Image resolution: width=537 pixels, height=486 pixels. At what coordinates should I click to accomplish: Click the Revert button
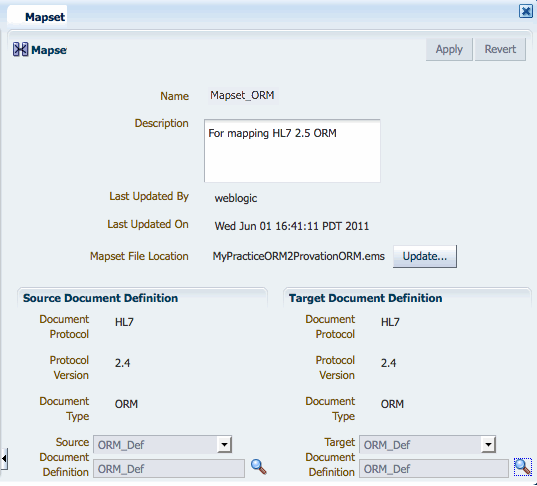tap(500, 50)
